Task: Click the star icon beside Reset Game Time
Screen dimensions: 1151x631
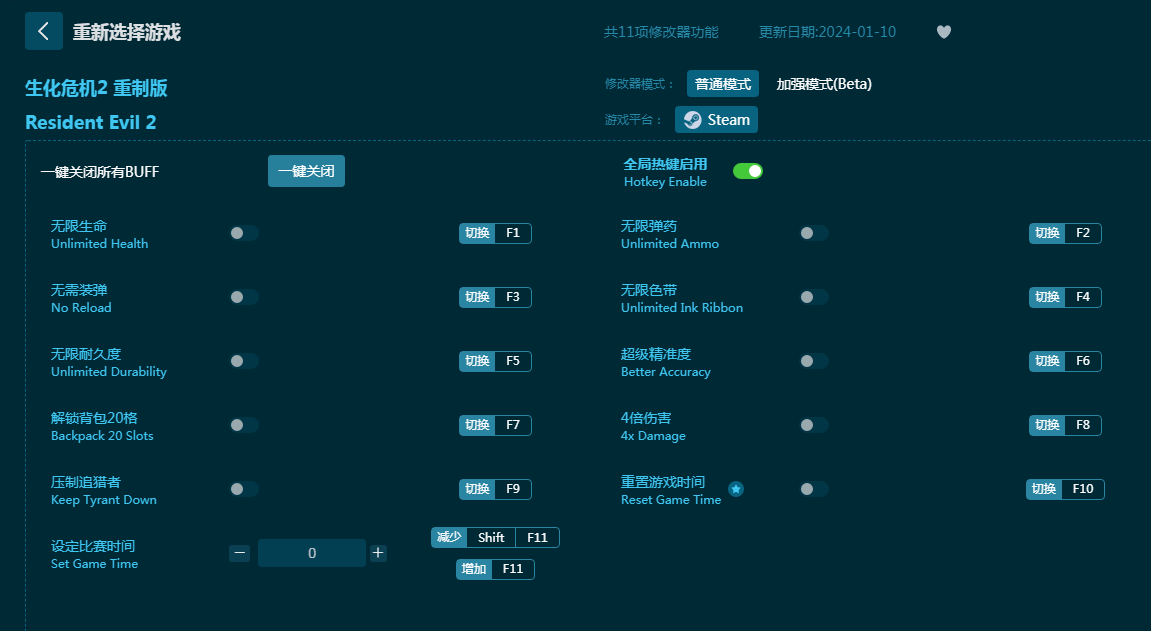Action: [x=736, y=489]
